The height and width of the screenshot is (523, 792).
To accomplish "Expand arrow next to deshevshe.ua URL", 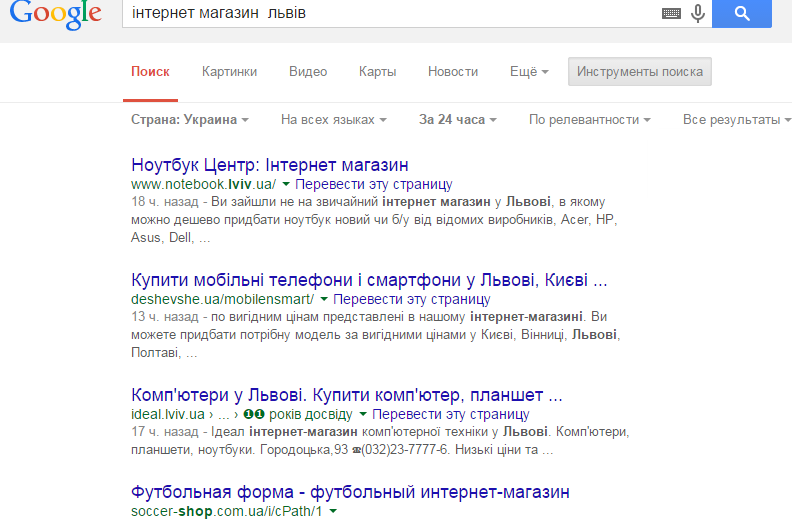I will 324,299.
